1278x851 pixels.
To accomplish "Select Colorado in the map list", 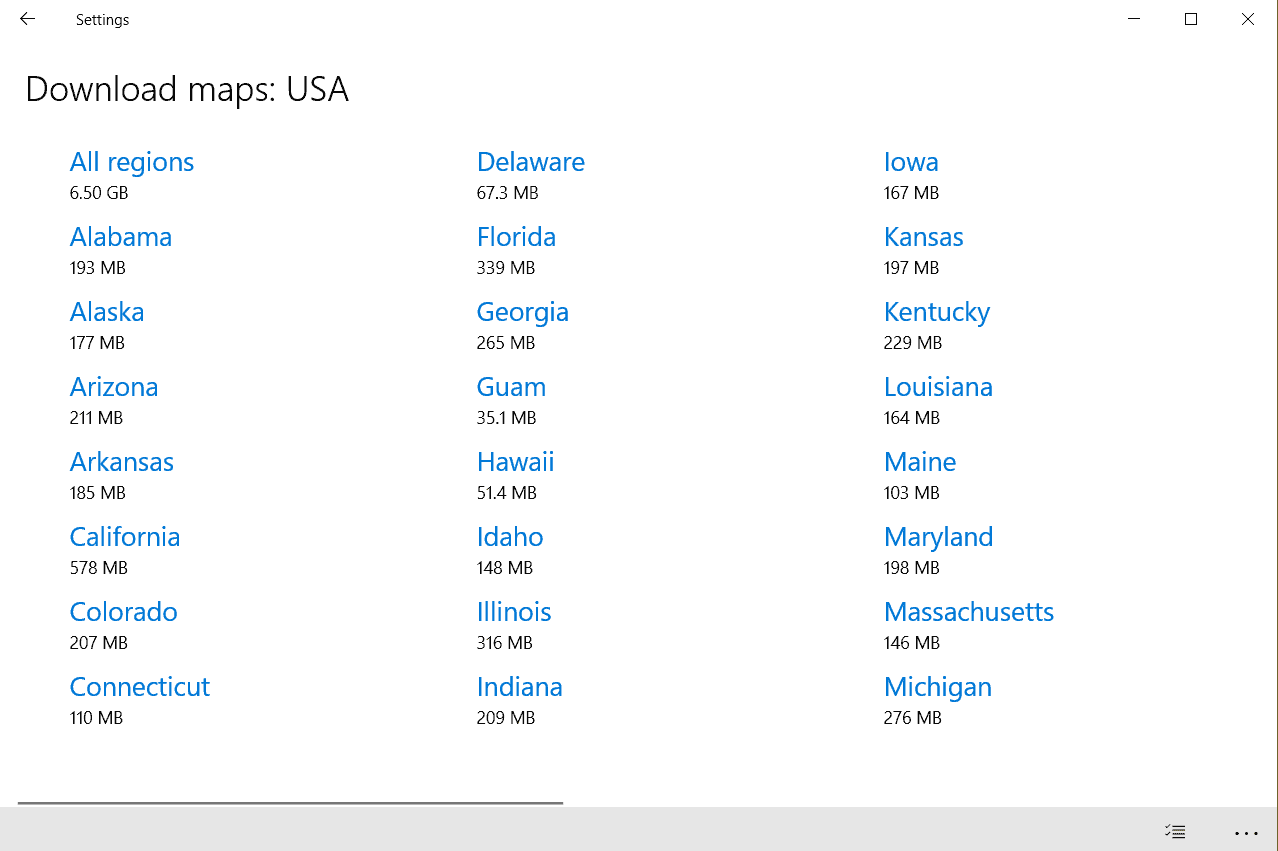I will 123,612.
